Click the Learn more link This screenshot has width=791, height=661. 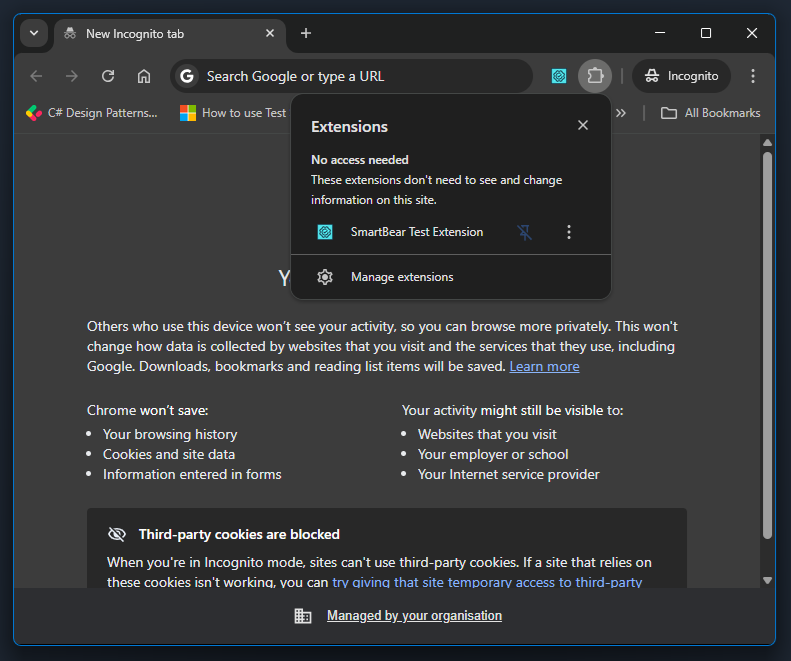tap(544, 367)
